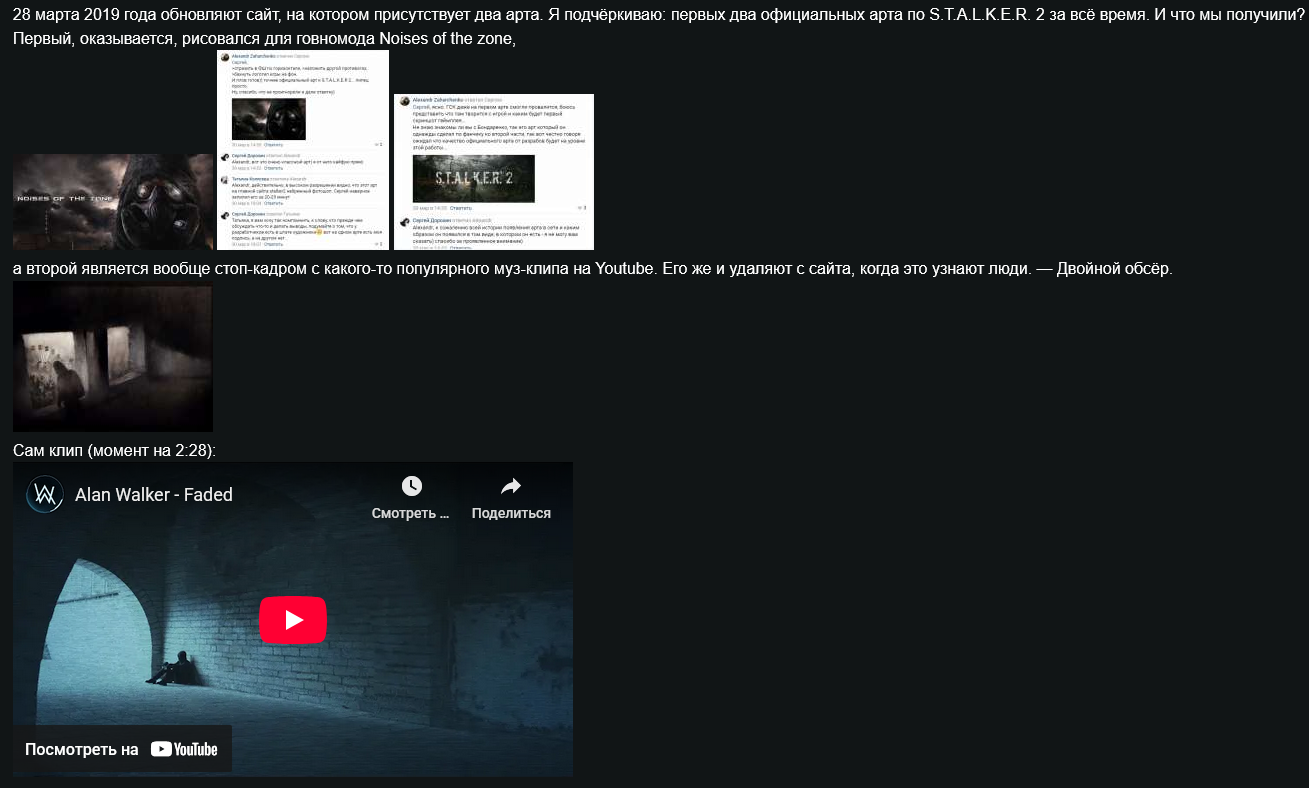Click the line starting 'Первый, оказывается, рисовался'
Screen dimensions: 1309x788
tap(264, 39)
